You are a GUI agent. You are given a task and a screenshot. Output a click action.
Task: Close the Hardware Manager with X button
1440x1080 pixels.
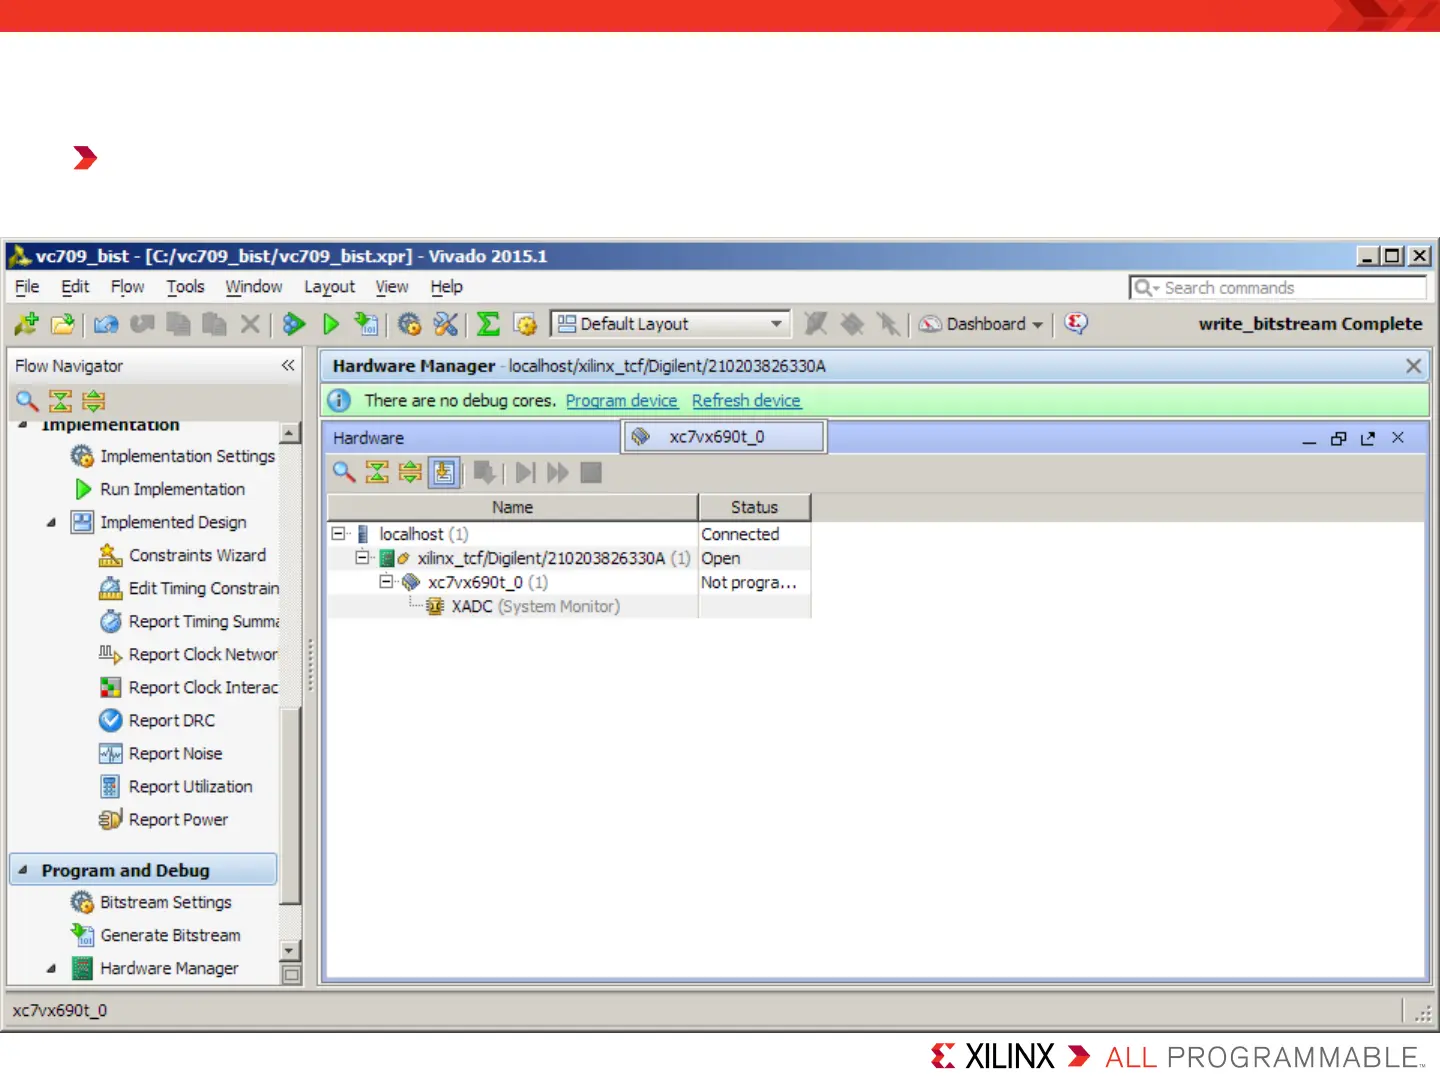click(x=1413, y=366)
